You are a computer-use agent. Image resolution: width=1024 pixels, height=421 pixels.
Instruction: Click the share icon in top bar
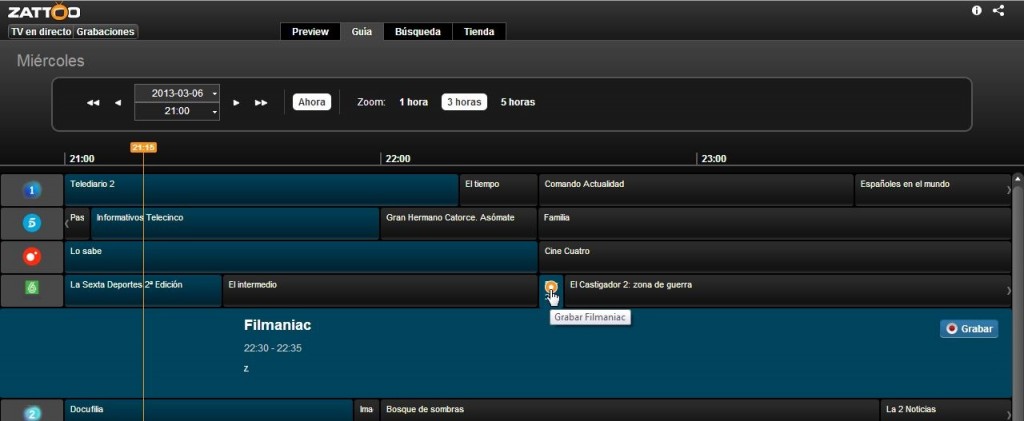(x=998, y=10)
